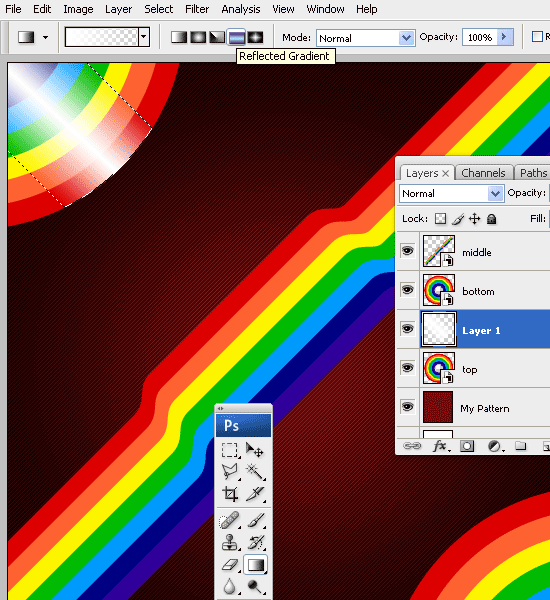Select the Radial Gradient style button
The image size is (550, 600).
coord(198,38)
